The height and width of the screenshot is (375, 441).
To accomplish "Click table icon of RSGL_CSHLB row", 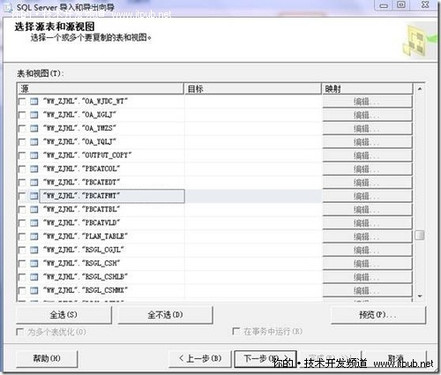I will pos(34,277).
